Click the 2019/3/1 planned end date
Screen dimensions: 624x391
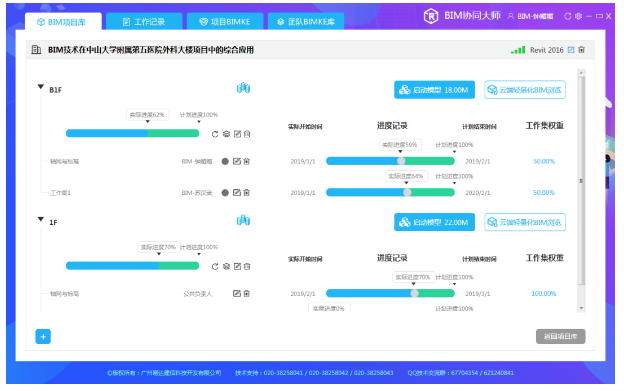click(x=478, y=294)
